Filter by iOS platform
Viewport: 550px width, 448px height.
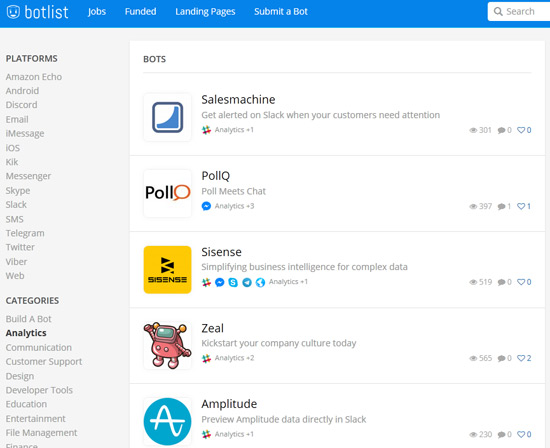(13, 148)
